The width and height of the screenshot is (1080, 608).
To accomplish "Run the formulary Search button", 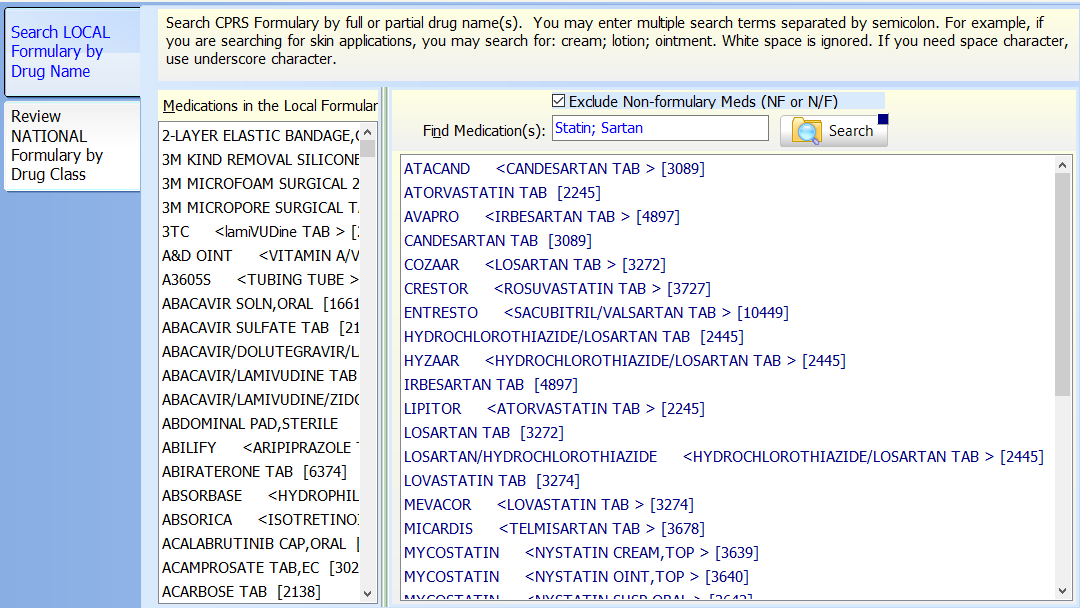I will tap(833, 131).
